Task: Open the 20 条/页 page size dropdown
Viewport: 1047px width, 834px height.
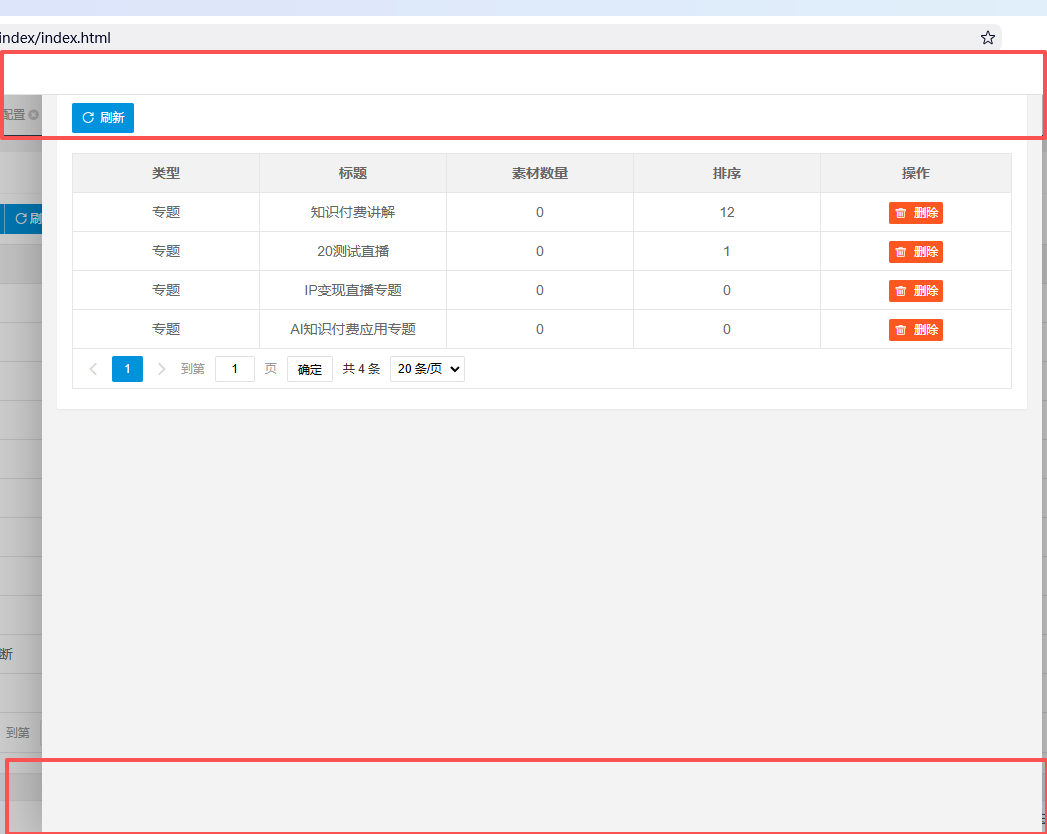Action: [x=427, y=369]
